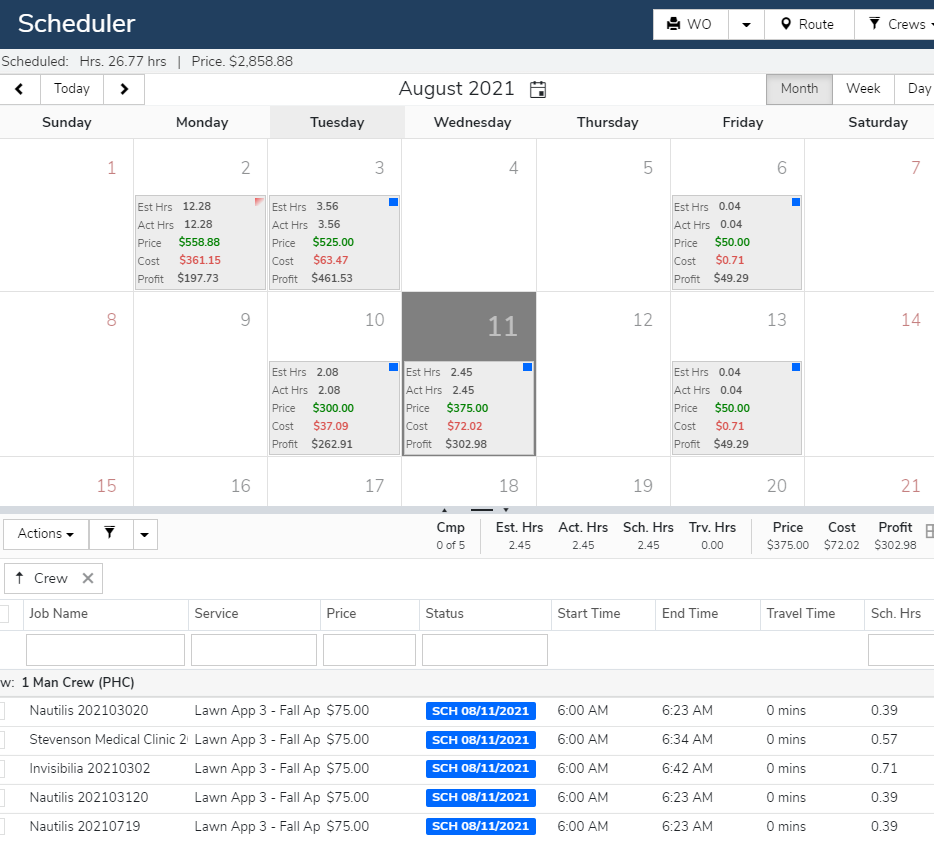Sort by the Job Name column
934x853 pixels.
(x=58, y=614)
